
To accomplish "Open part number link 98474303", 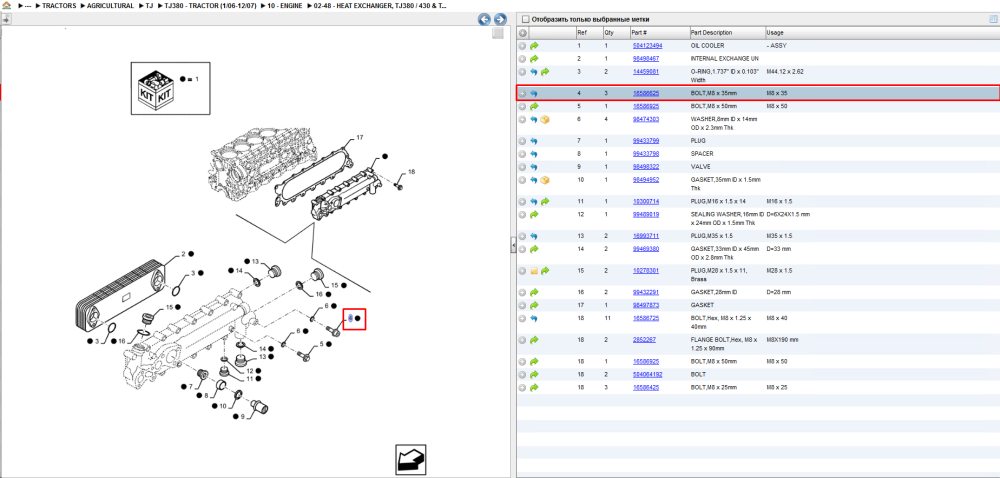I will tap(645, 119).
